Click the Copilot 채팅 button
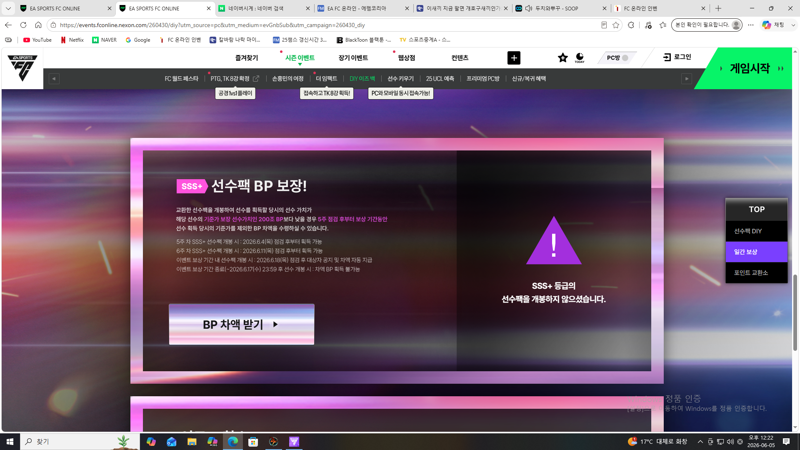The image size is (800, 450). (x=773, y=24)
